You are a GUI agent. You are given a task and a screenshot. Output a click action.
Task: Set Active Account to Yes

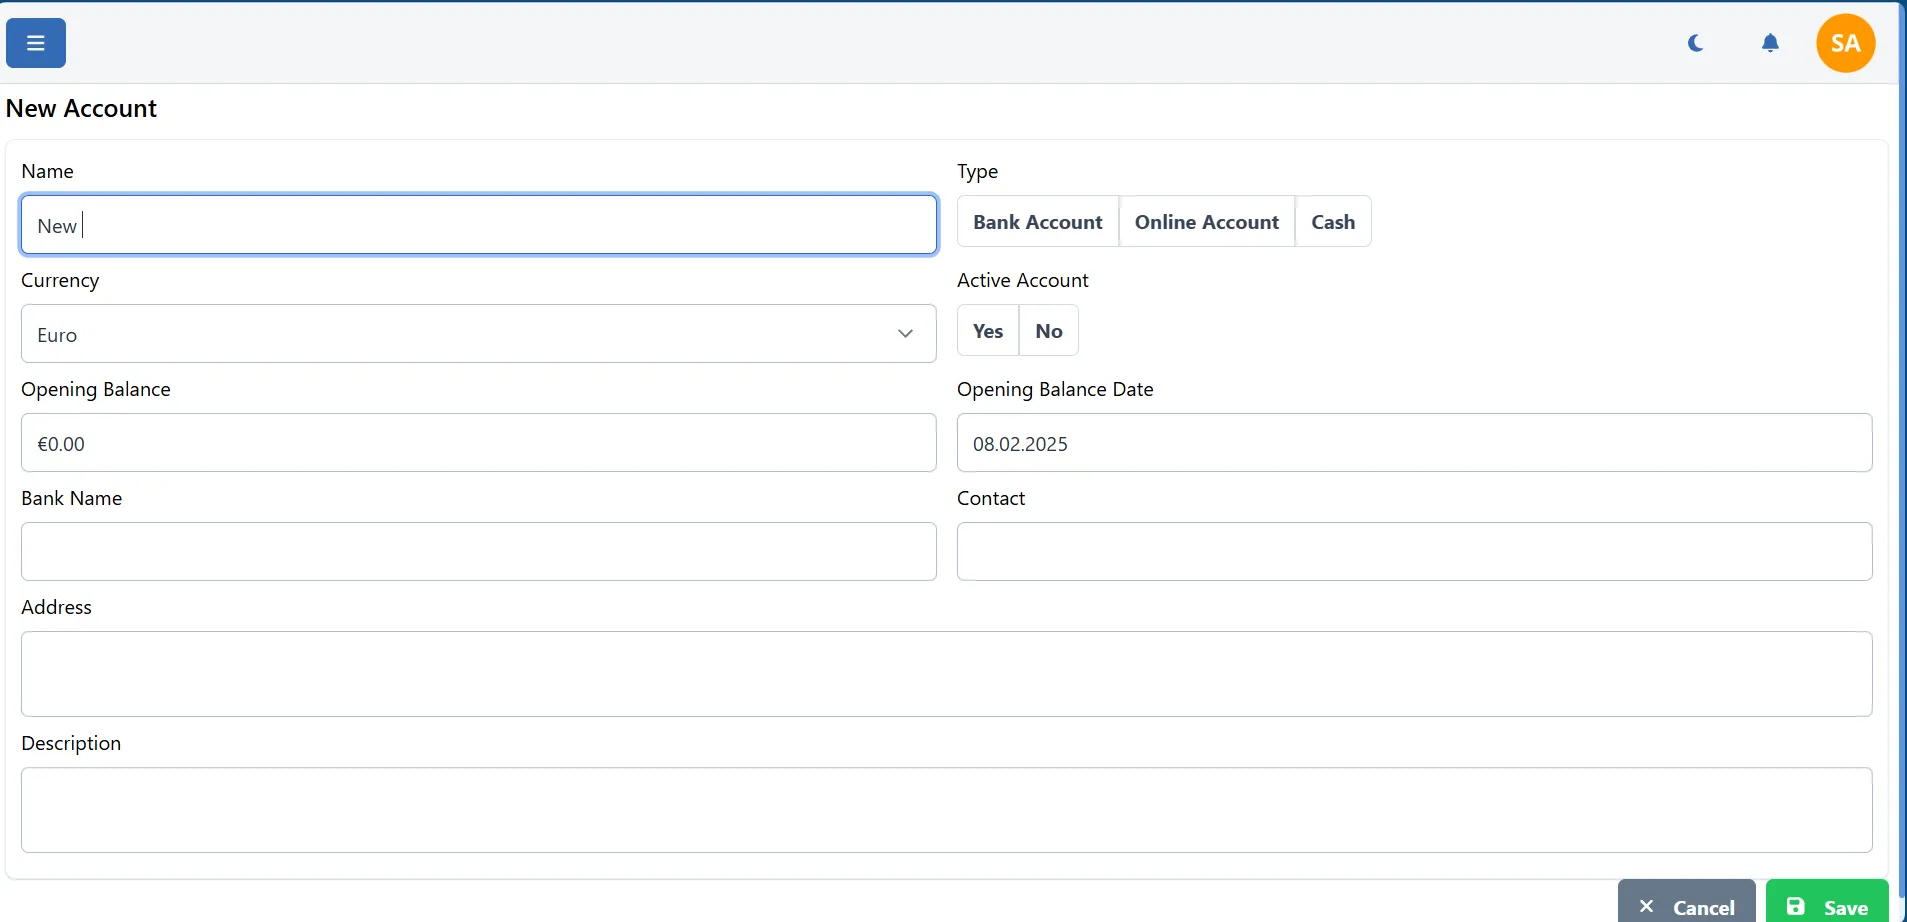pos(987,330)
